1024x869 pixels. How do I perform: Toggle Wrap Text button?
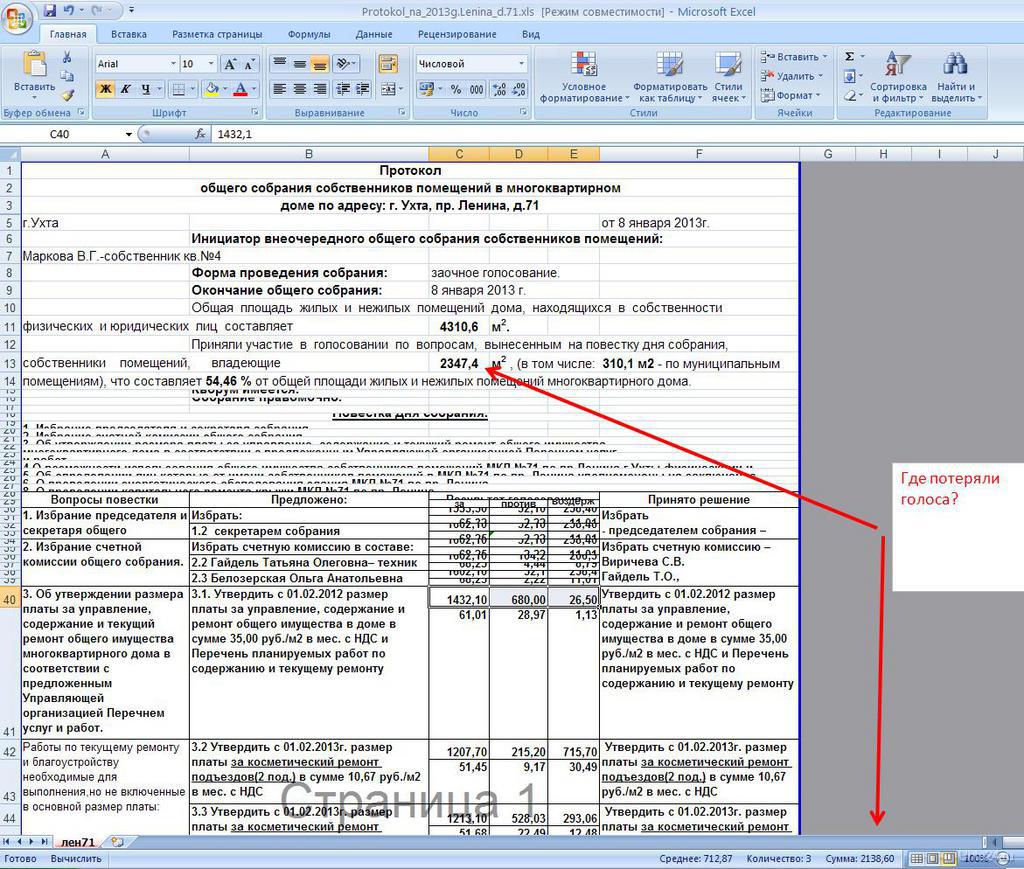click(x=389, y=63)
